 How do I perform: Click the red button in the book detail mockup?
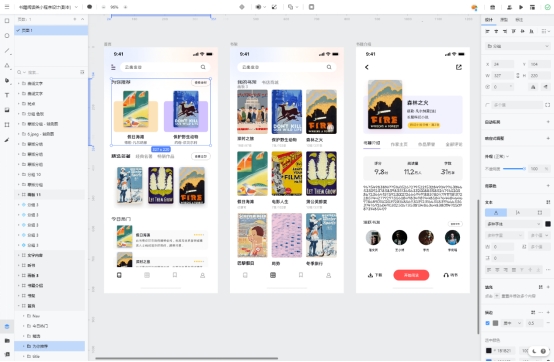411,275
